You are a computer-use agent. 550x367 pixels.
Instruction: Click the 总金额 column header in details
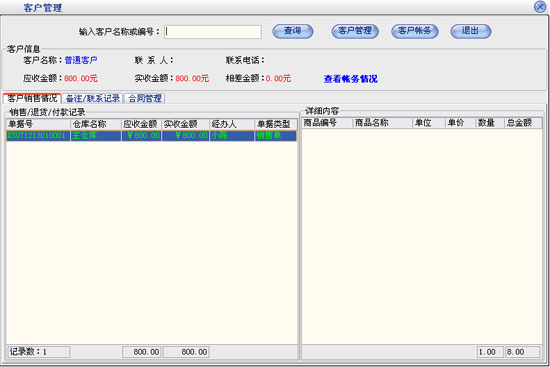click(x=523, y=123)
